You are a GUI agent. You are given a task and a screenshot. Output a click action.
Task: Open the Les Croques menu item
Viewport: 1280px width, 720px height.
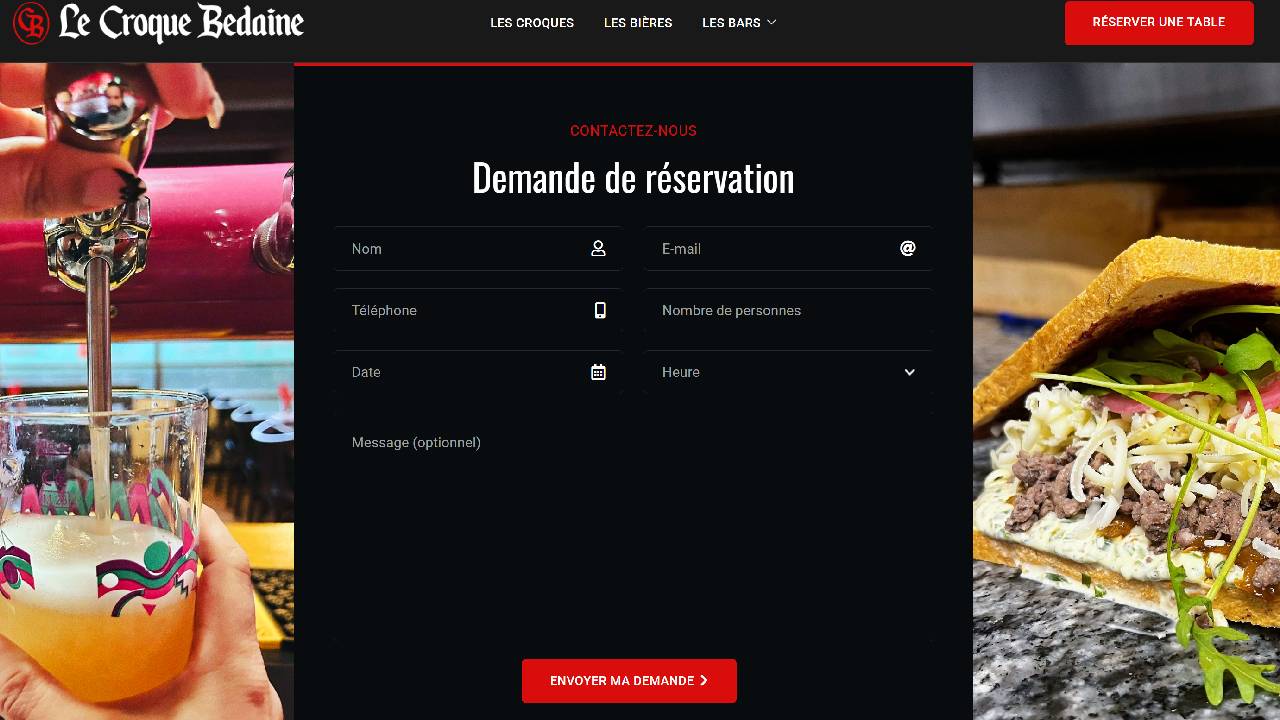(532, 23)
